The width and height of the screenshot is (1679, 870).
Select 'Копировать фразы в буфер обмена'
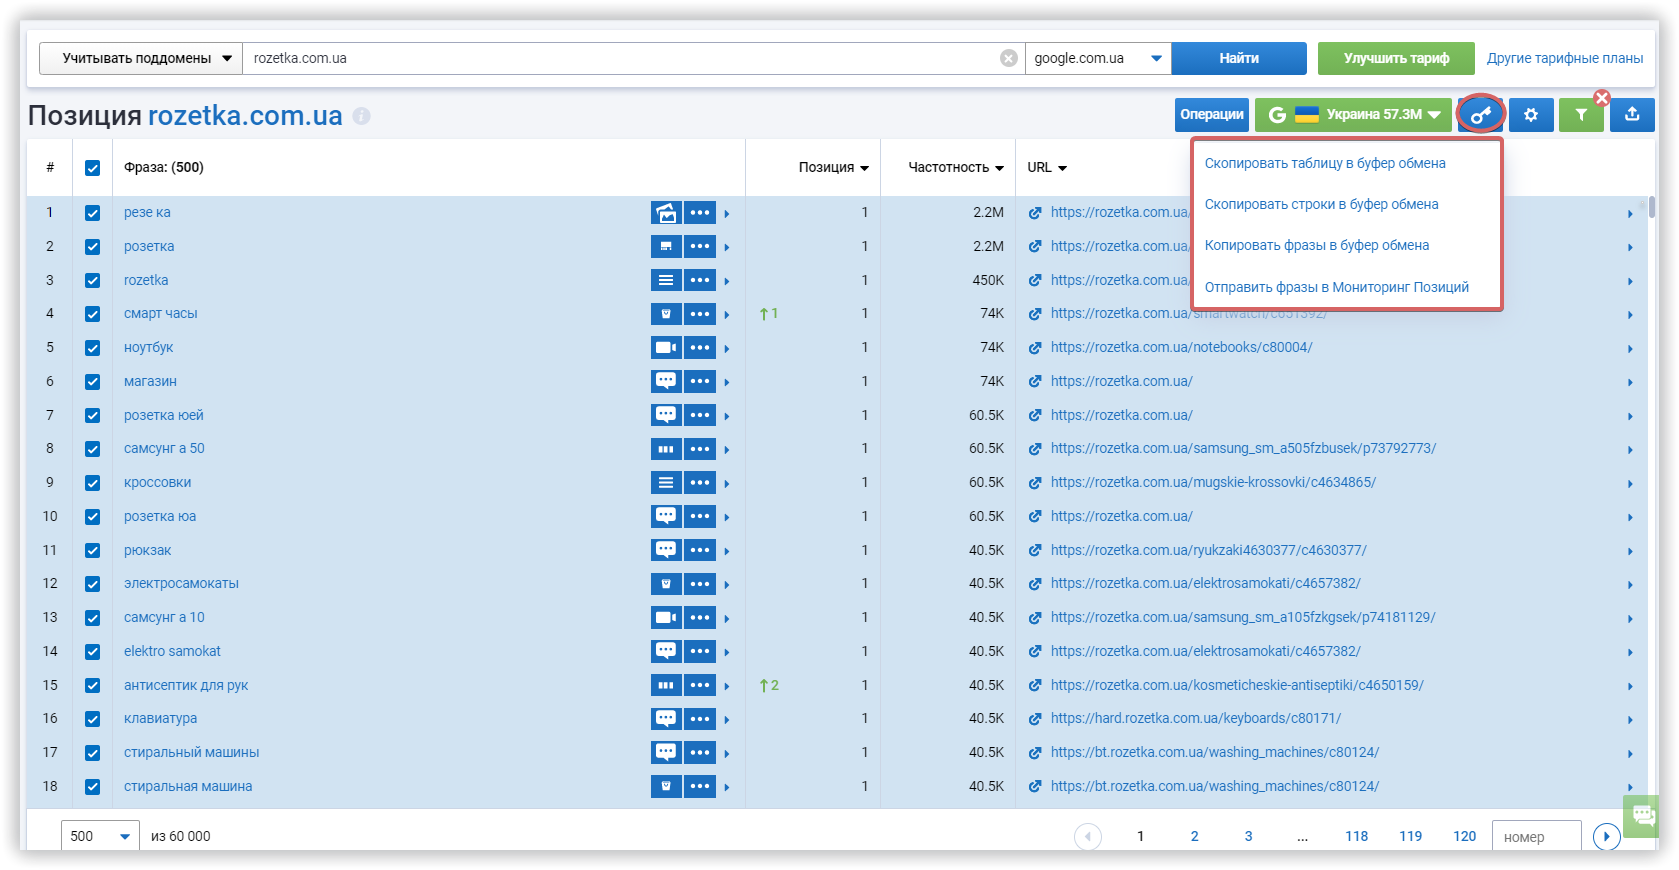(1316, 245)
